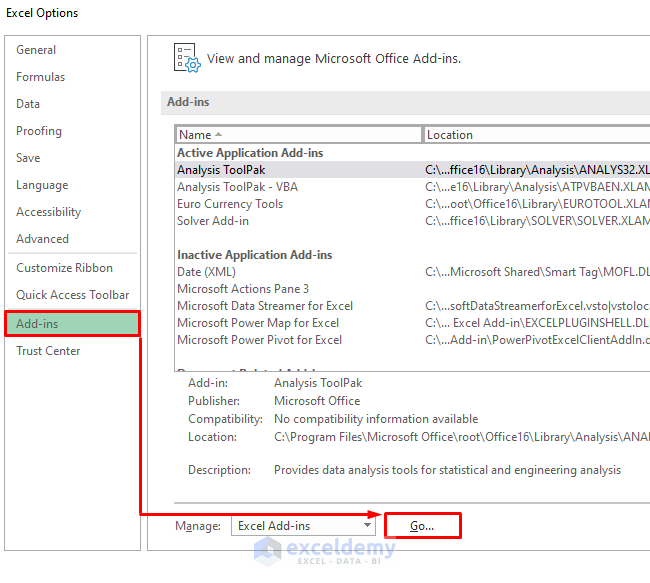
Task: Select Microsoft Actions Pane 3 row
Action: point(412,289)
